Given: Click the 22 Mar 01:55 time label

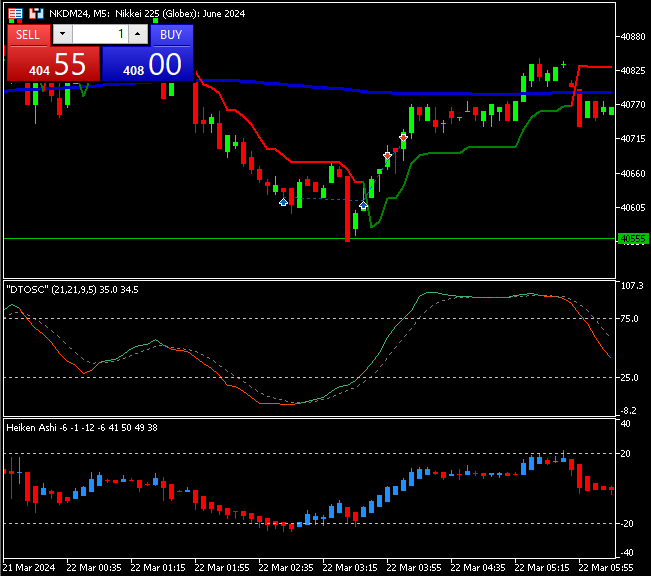Looking at the screenshot, I should pyautogui.click(x=222, y=568).
